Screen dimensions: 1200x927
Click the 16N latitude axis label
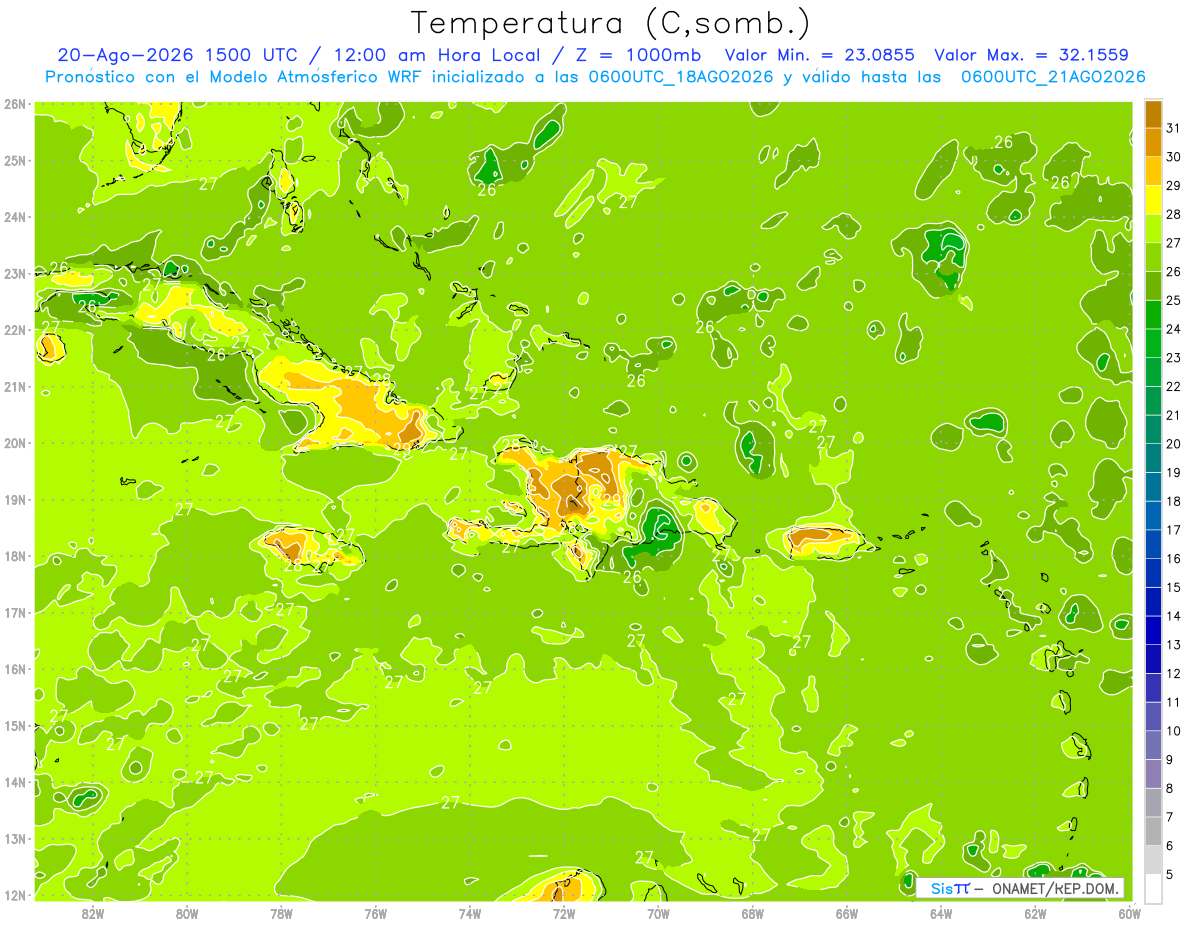pyautogui.click(x=14, y=669)
